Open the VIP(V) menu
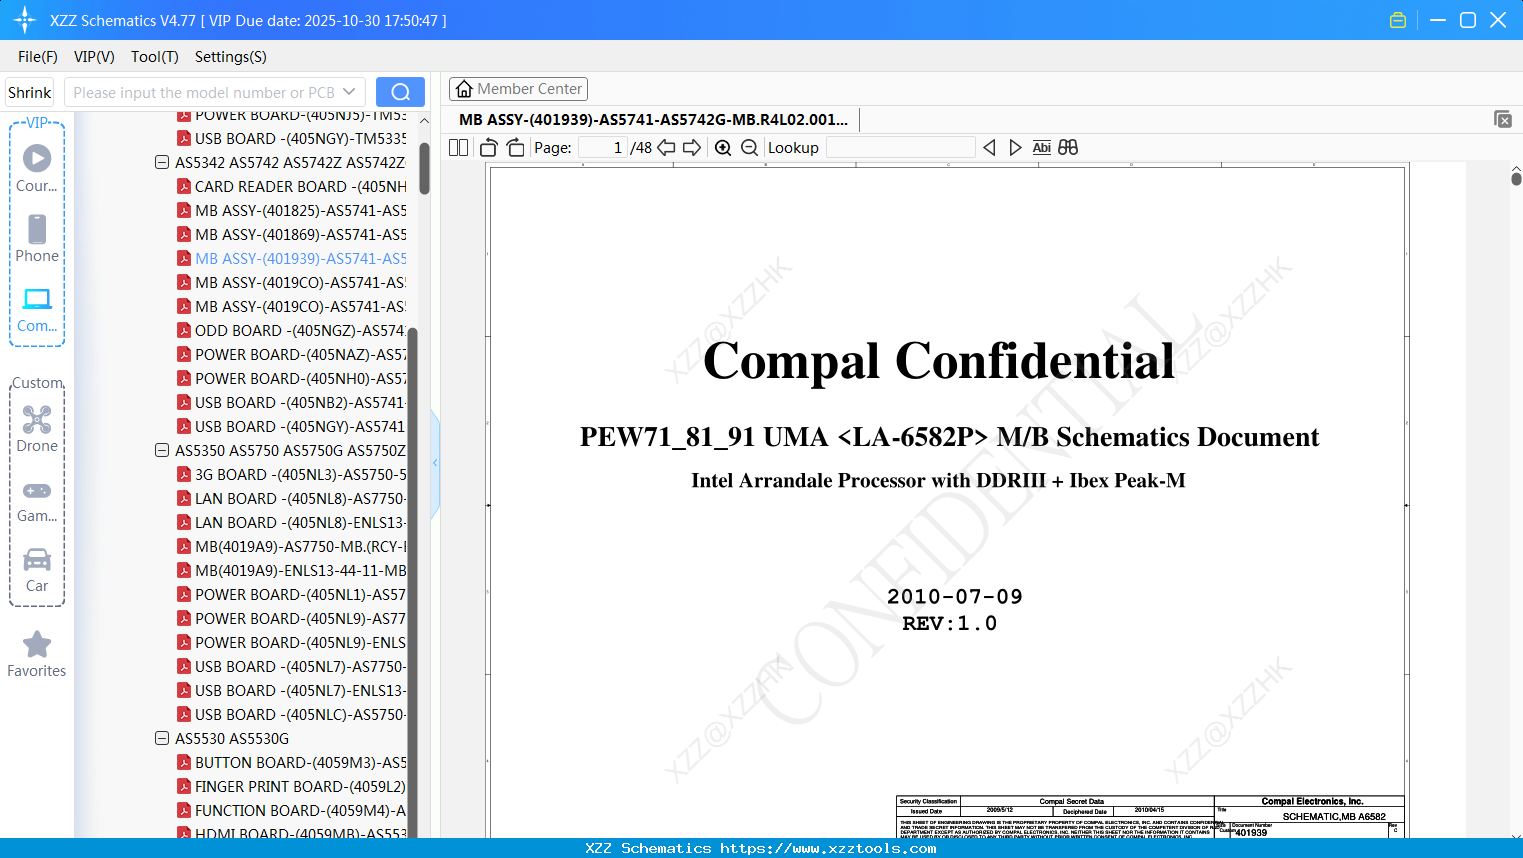This screenshot has height=858, width=1523. click(x=94, y=57)
